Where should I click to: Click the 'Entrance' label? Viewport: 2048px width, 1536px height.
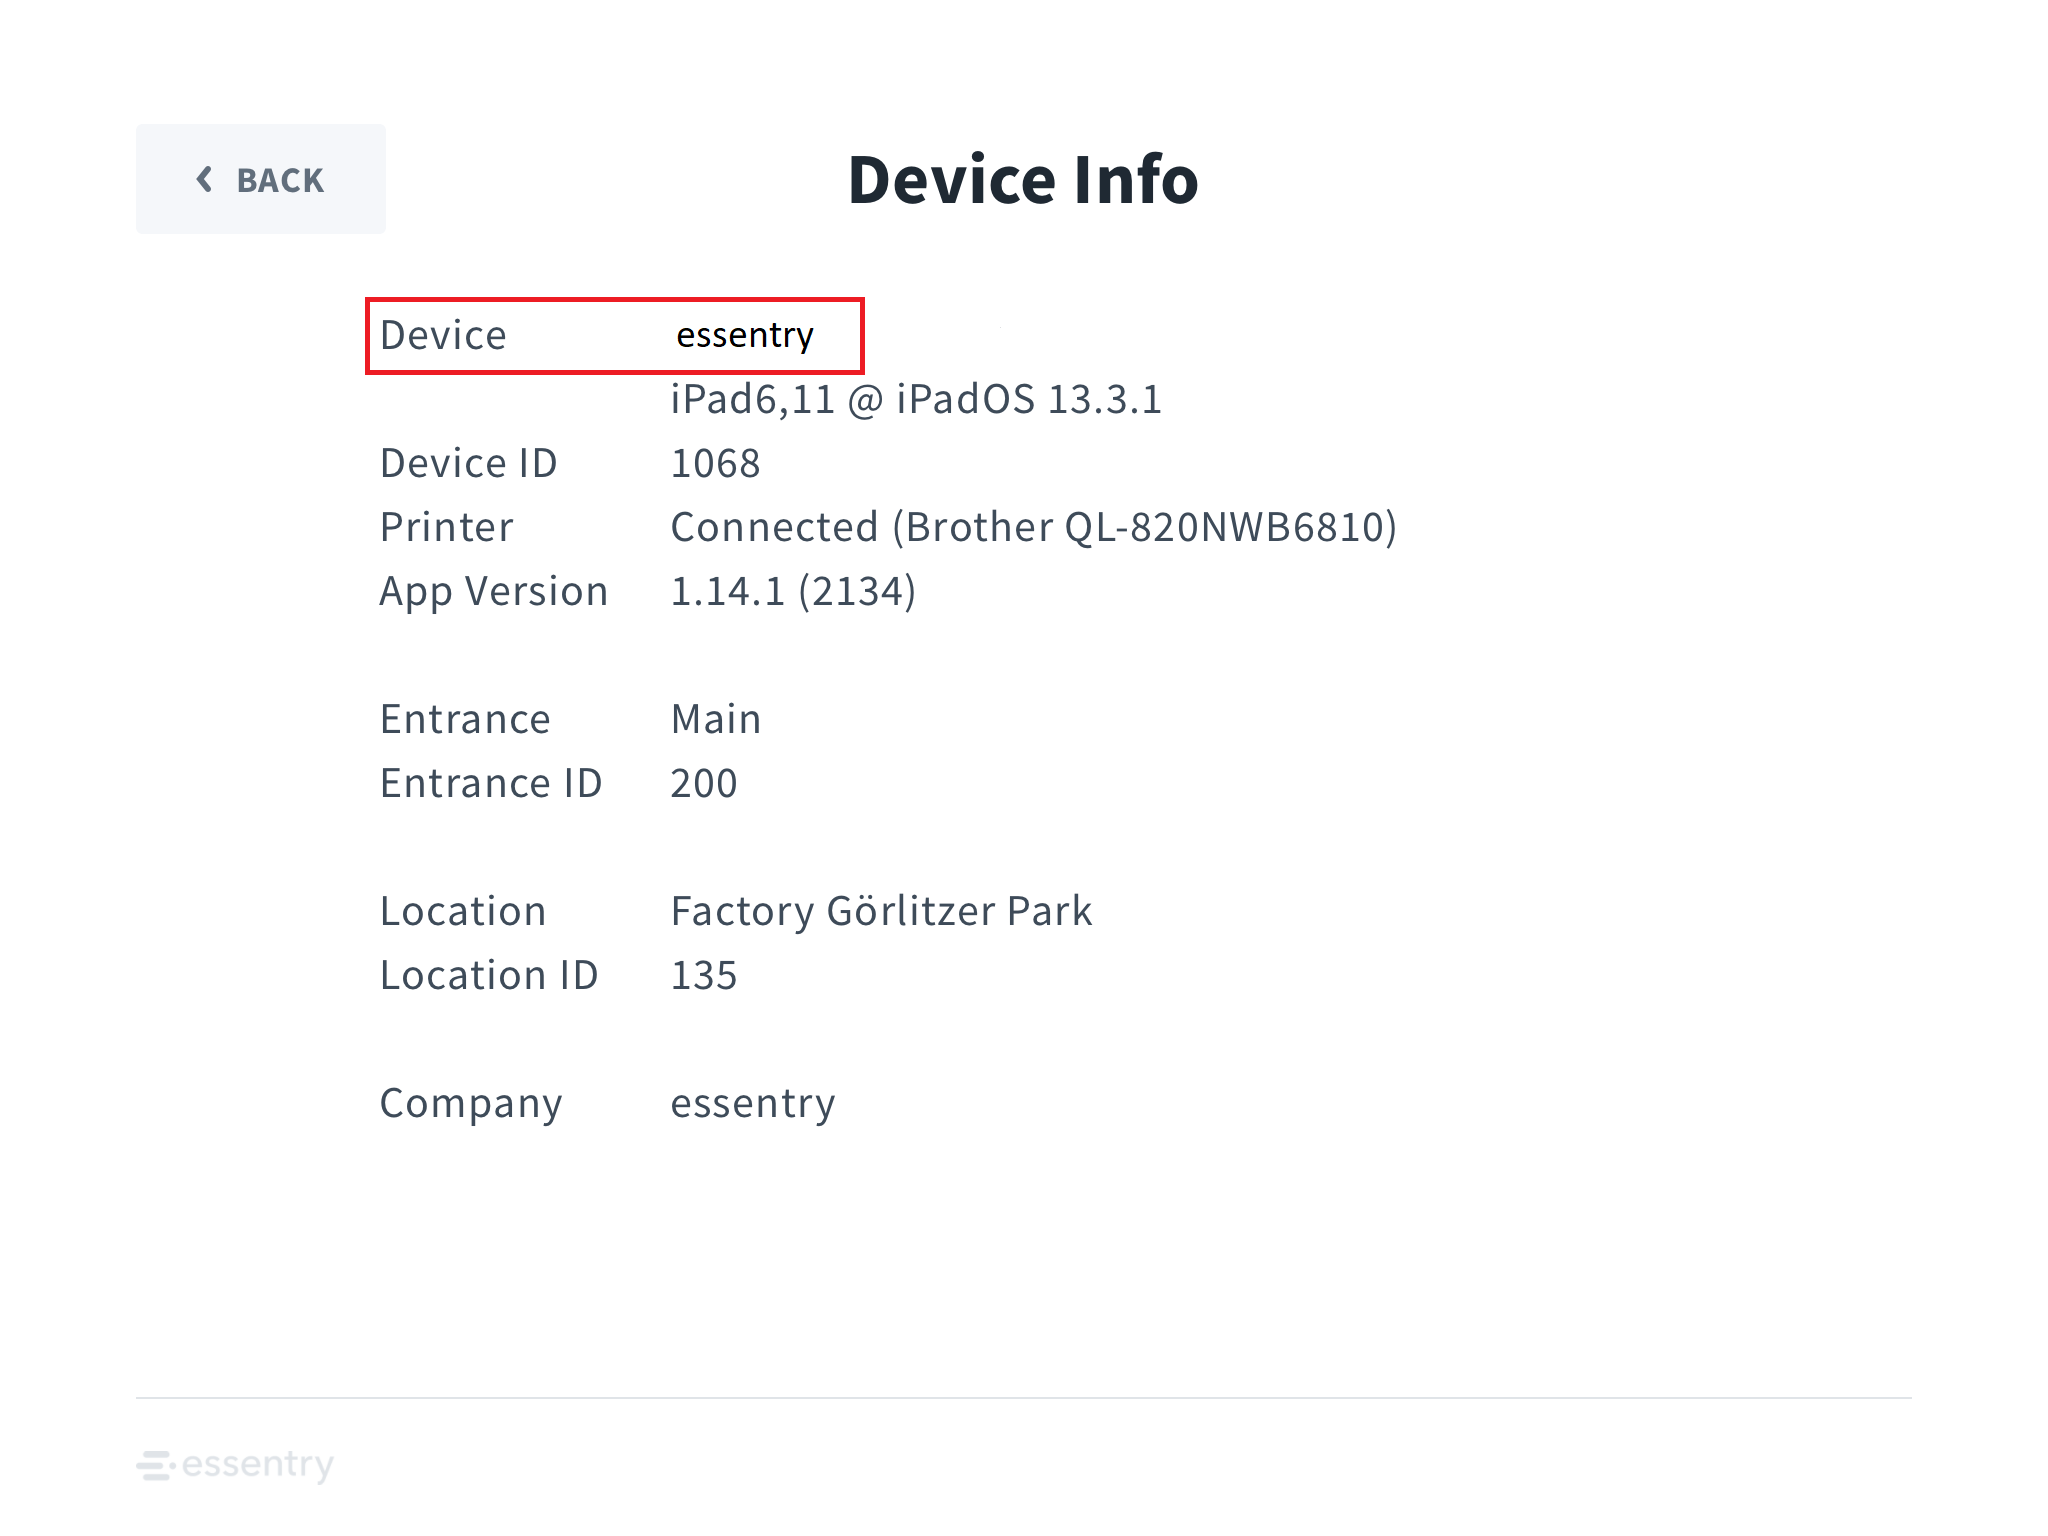pyautogui.click(x=465, y=719)
